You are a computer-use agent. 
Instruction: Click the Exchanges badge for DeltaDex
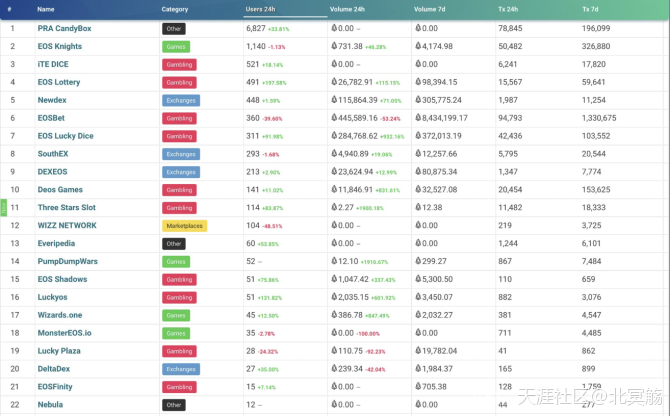click(181, 369)
